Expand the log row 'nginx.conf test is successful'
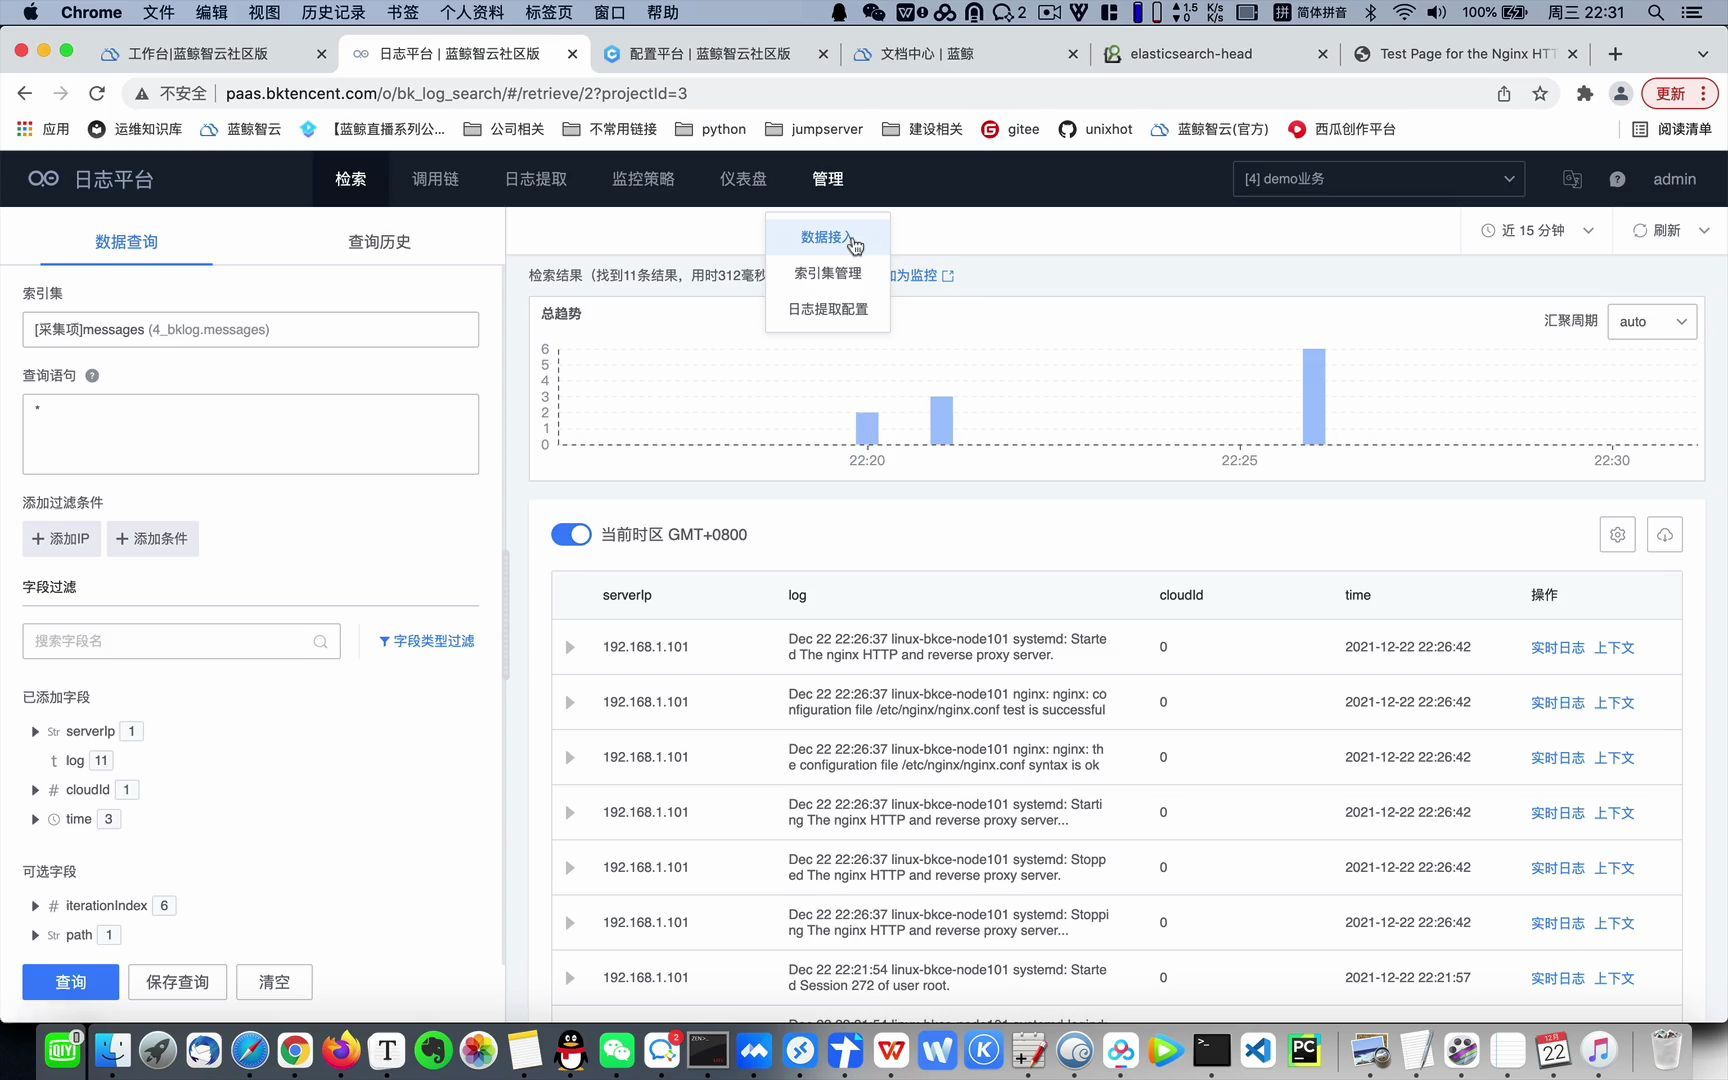Screen dimensions: 1728x1080 point(570,703)
